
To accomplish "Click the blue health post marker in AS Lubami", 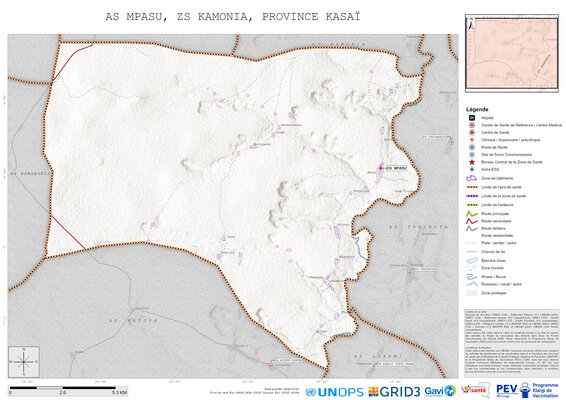I will [373, 370].
